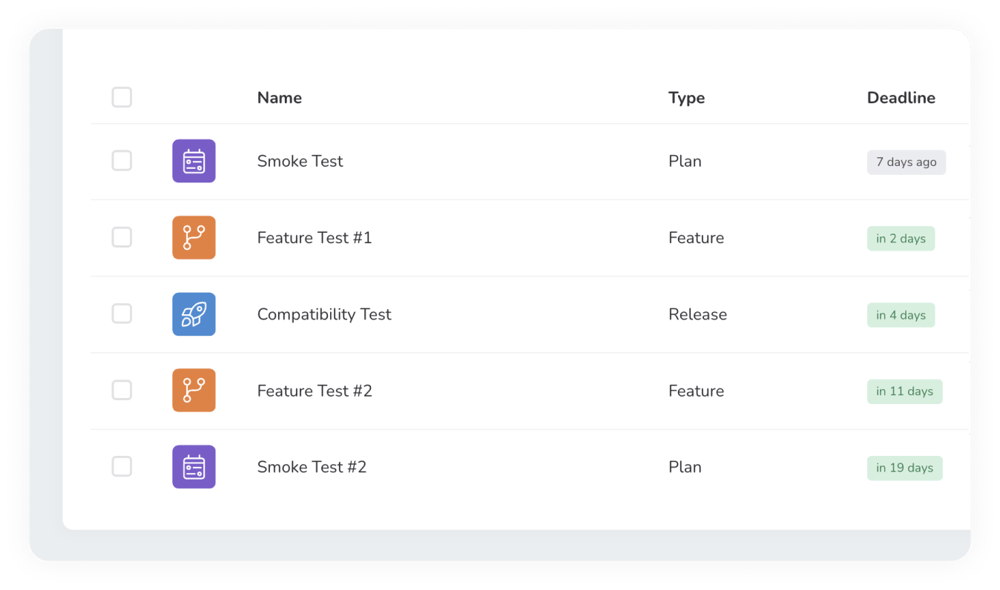Select the orange Feature icon for Feature Test #1
This screenshot has height=590, width=1000.
pyautogui.click(x=193, y=237)
